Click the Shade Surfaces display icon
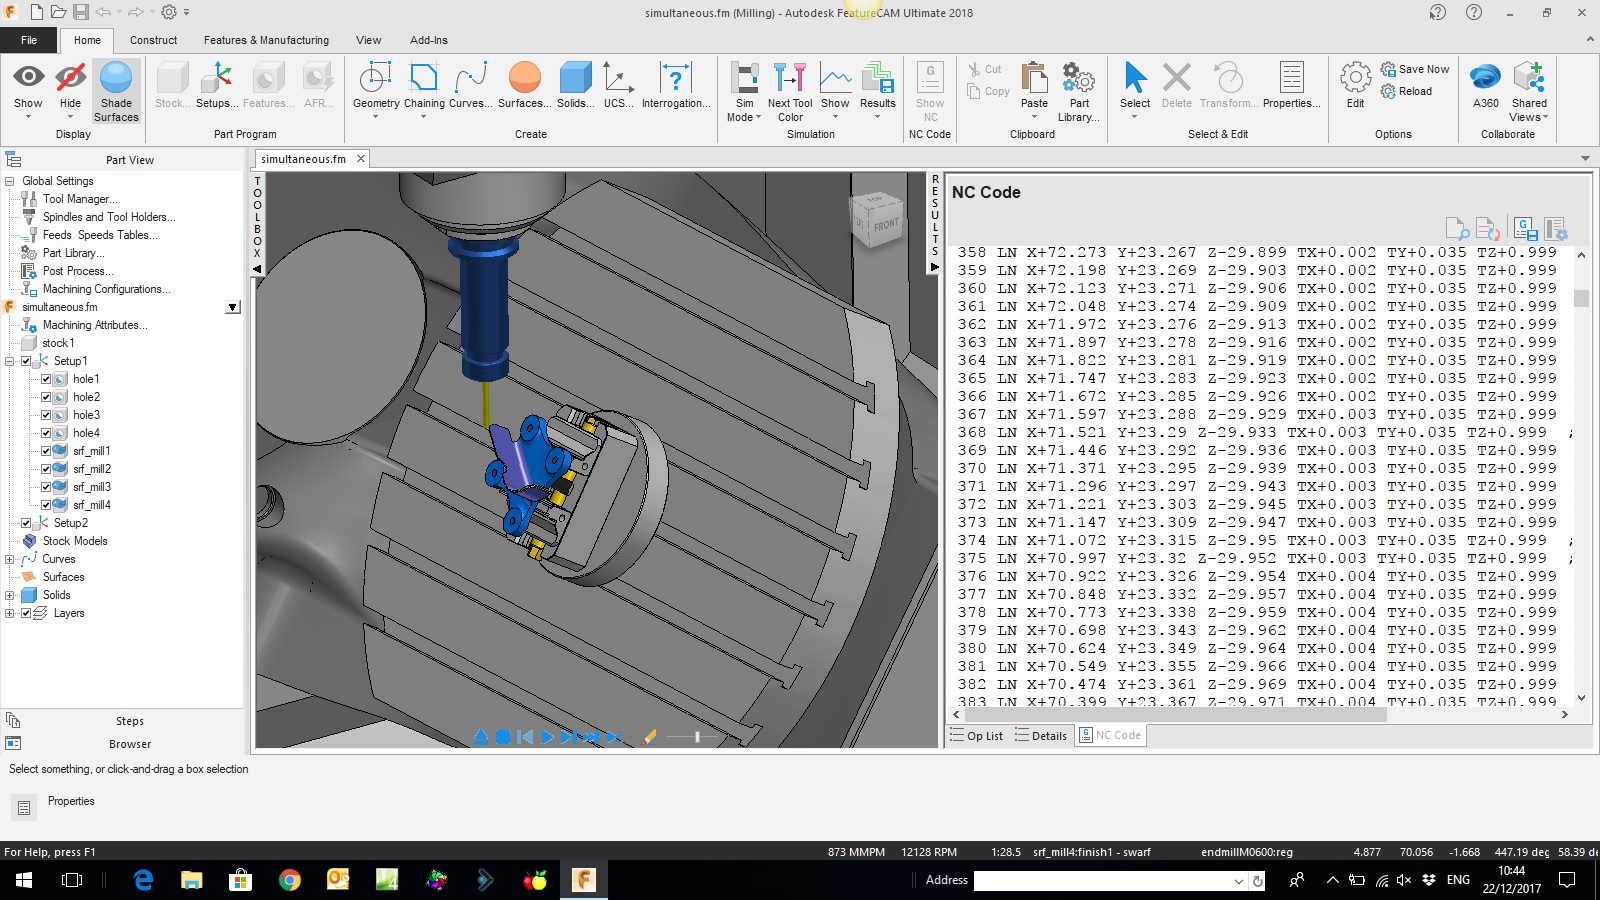 tap(116, 91)
